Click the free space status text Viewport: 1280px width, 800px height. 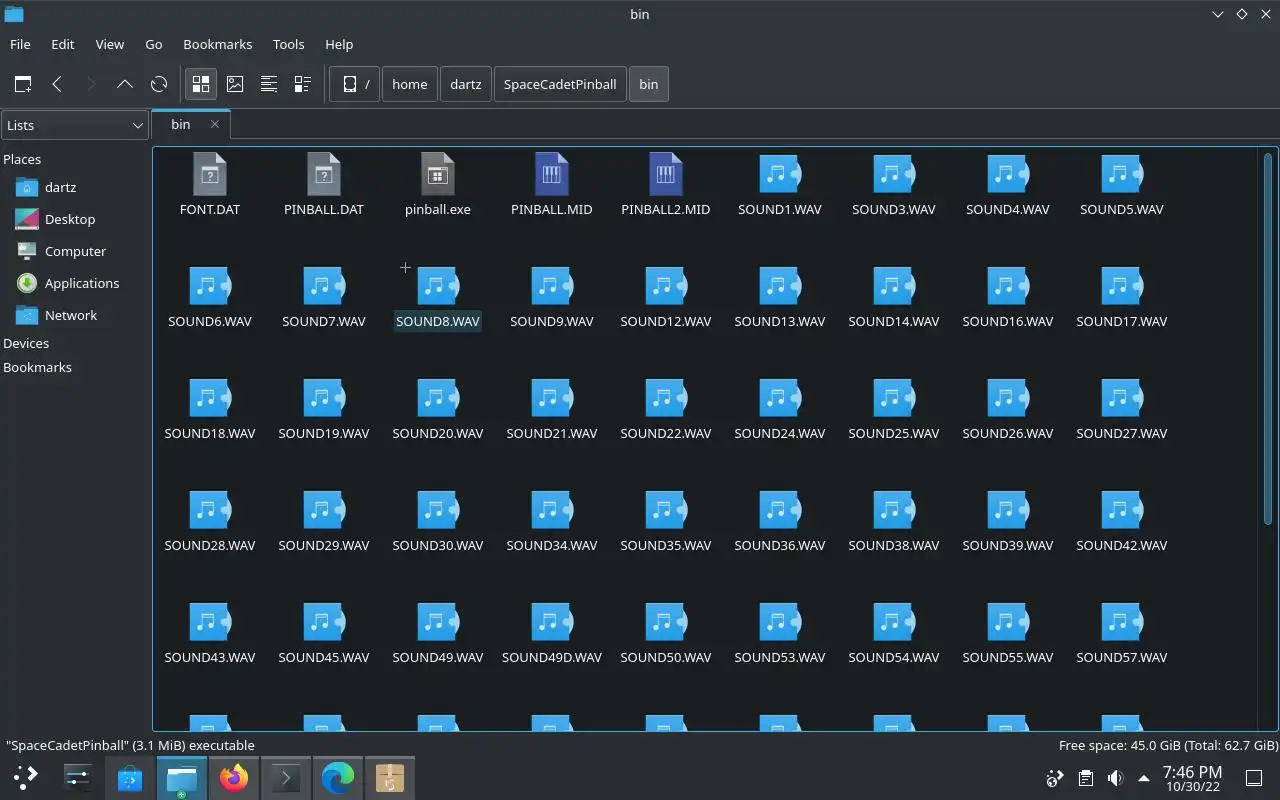pyautogui.click(x=1168, y=745)
